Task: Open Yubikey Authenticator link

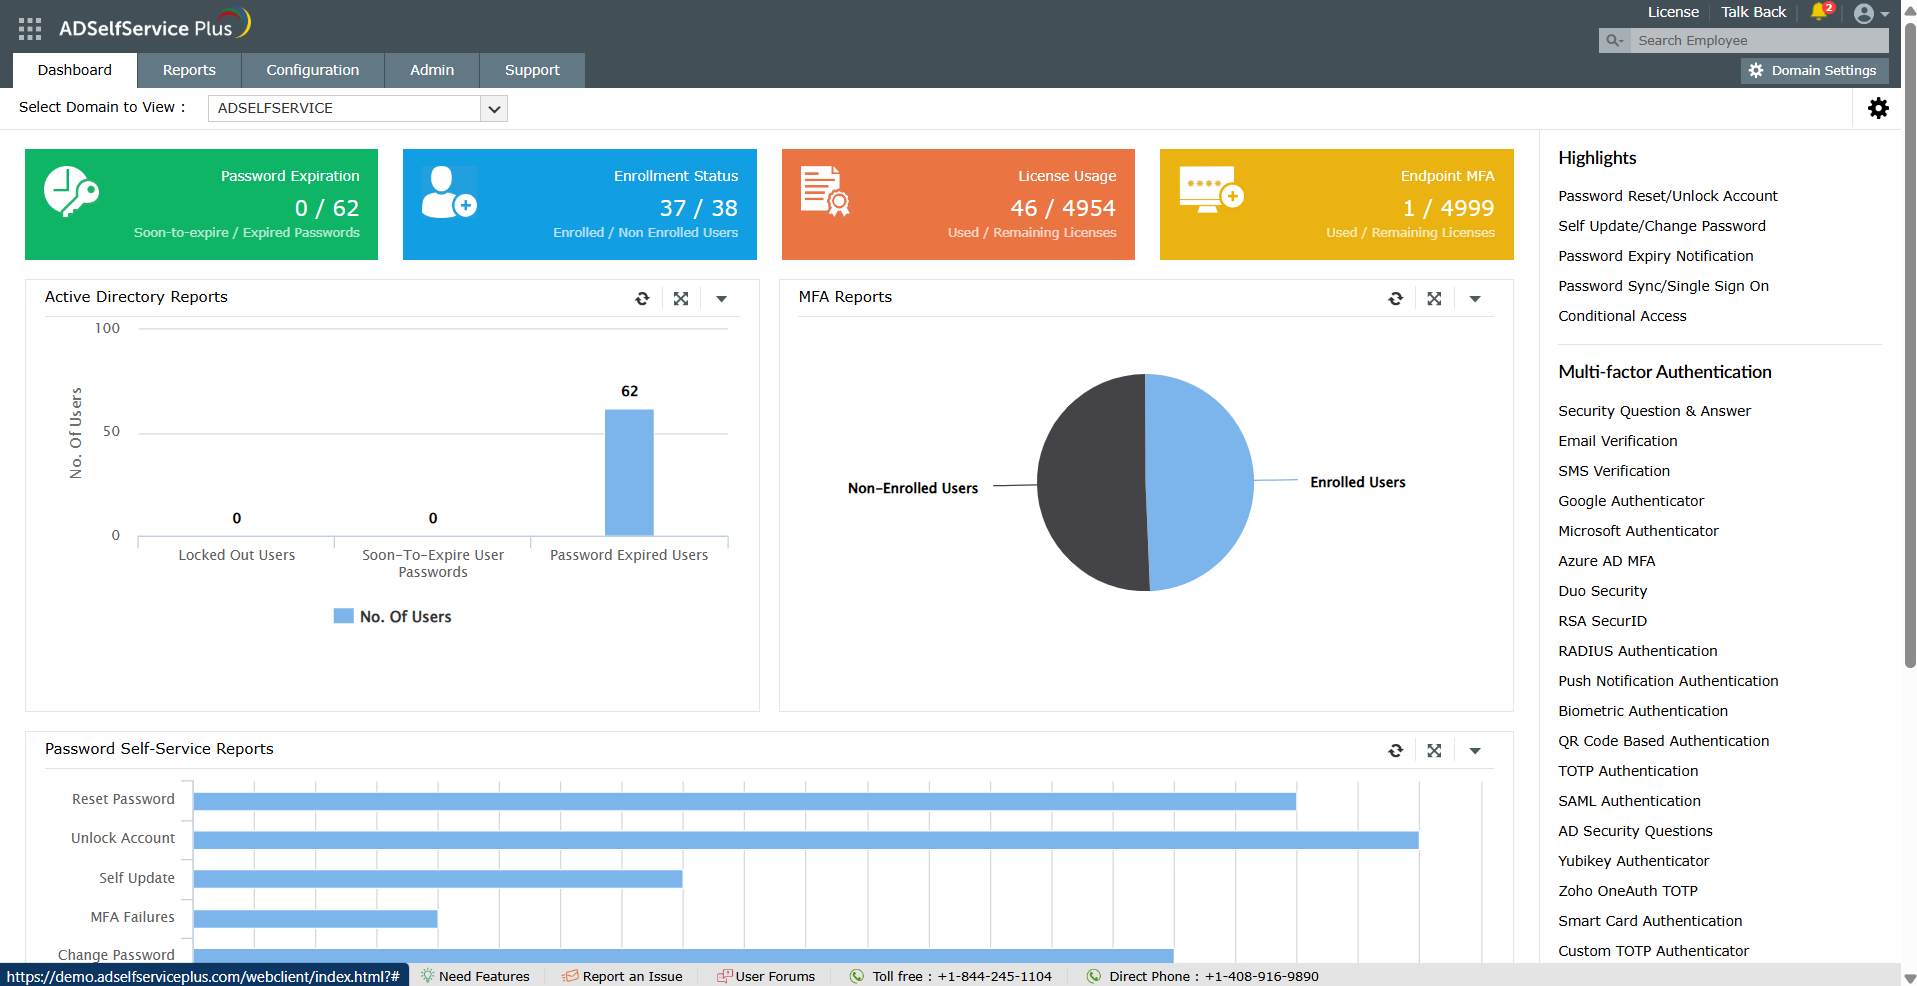Action: 1633,861
